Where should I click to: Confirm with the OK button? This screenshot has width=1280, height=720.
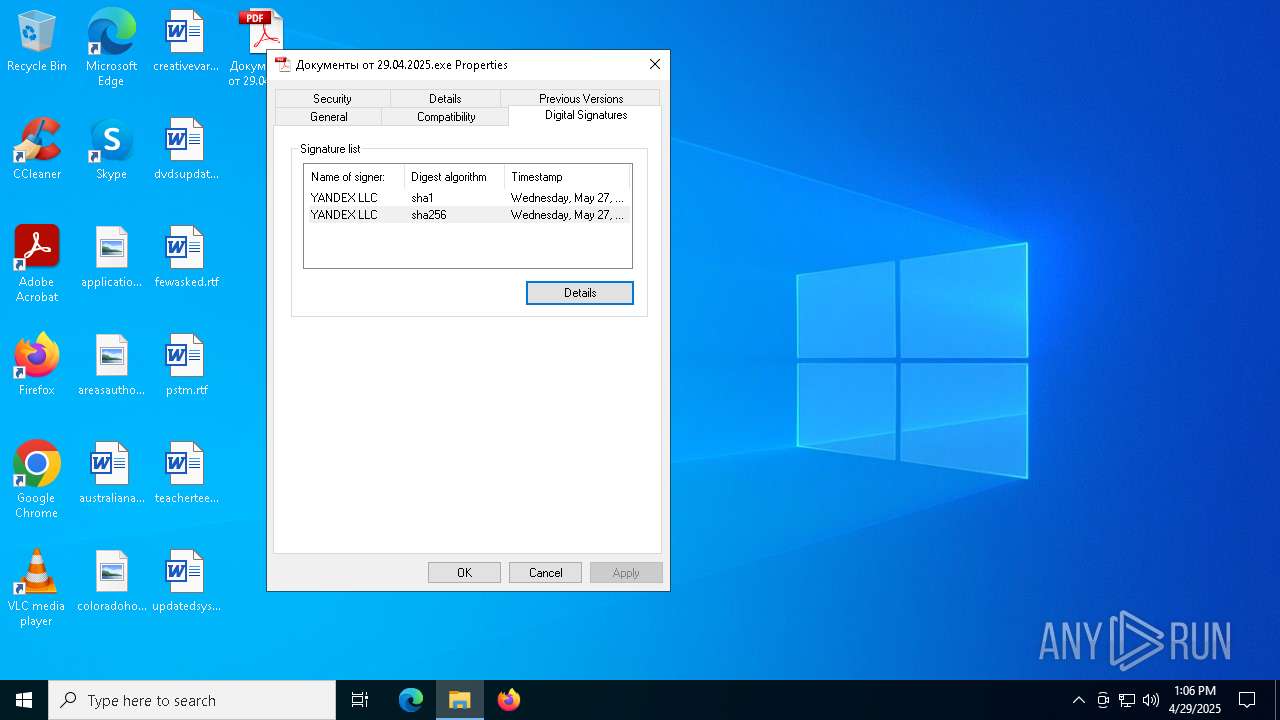[x=464, y=573]
